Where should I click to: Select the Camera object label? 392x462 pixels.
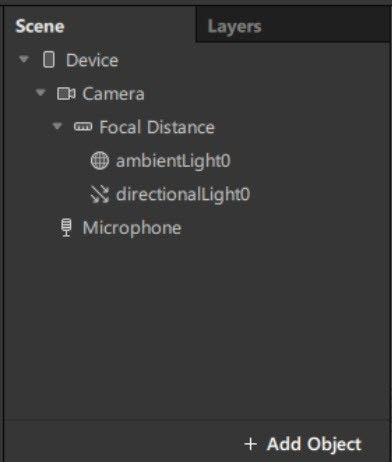(113, 94)
